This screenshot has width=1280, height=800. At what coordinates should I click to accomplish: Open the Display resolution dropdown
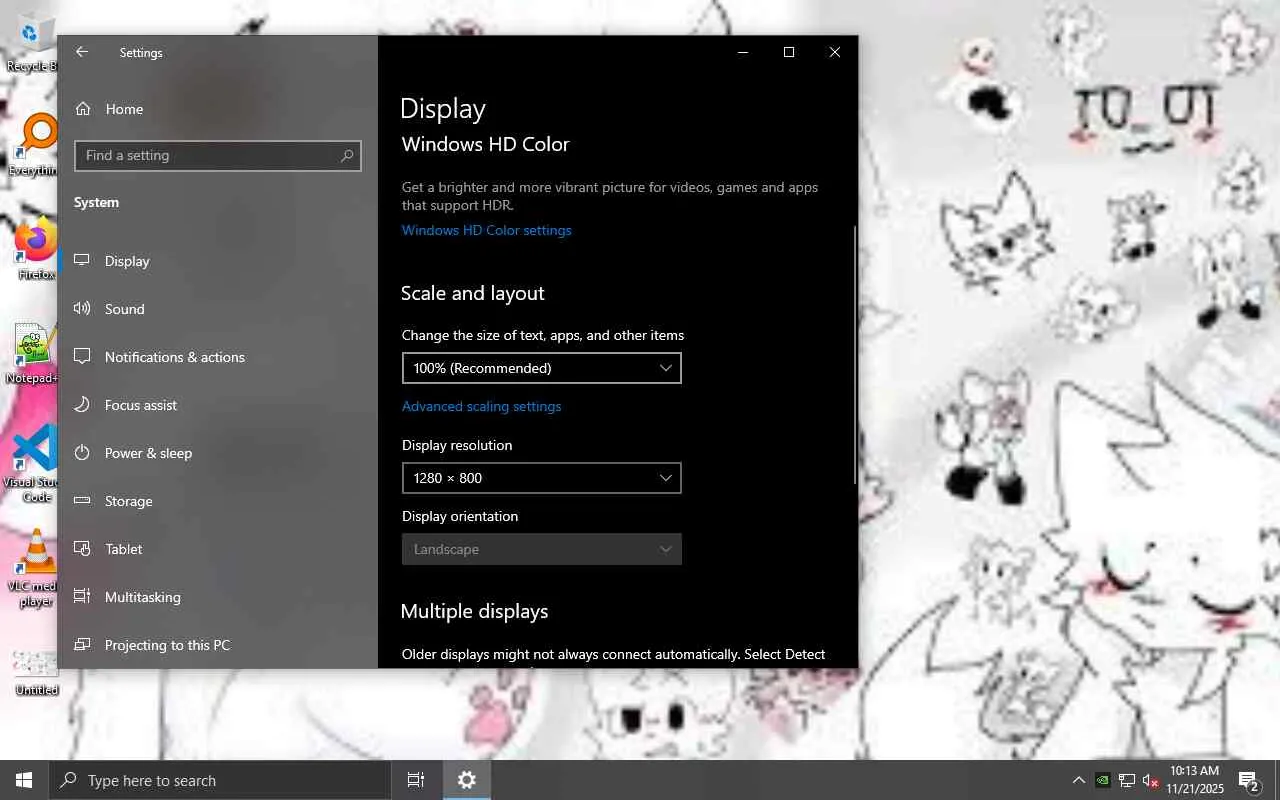(541, 478)
